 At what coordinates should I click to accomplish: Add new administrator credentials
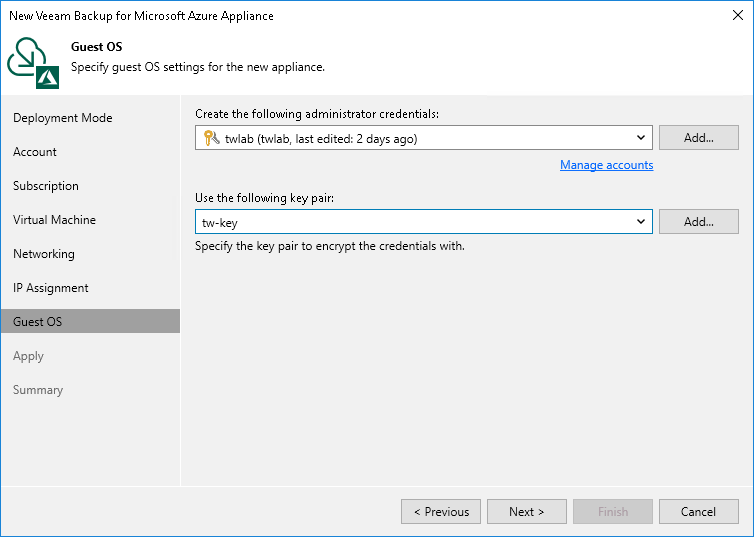698,138
